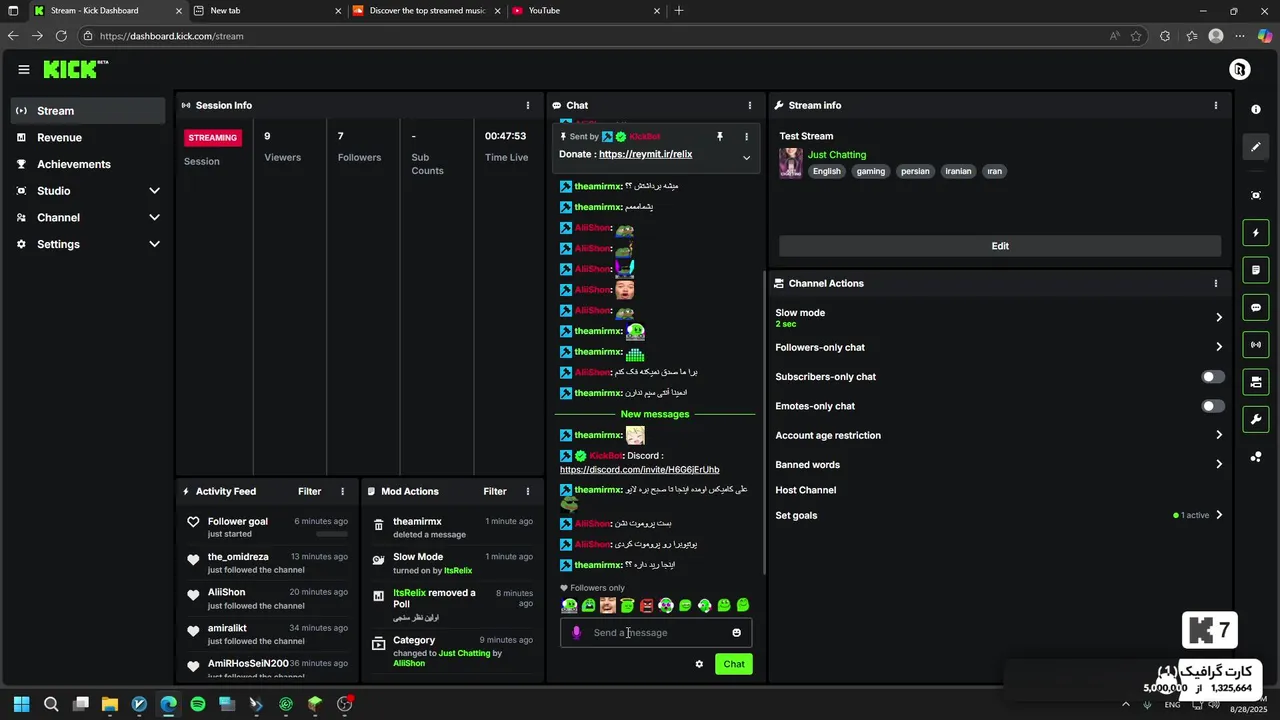This screenshot has height=720, width=1280.
Task: Click the Edit button in Stream info
Action: pyautogui.click(x=1000, y=246)
